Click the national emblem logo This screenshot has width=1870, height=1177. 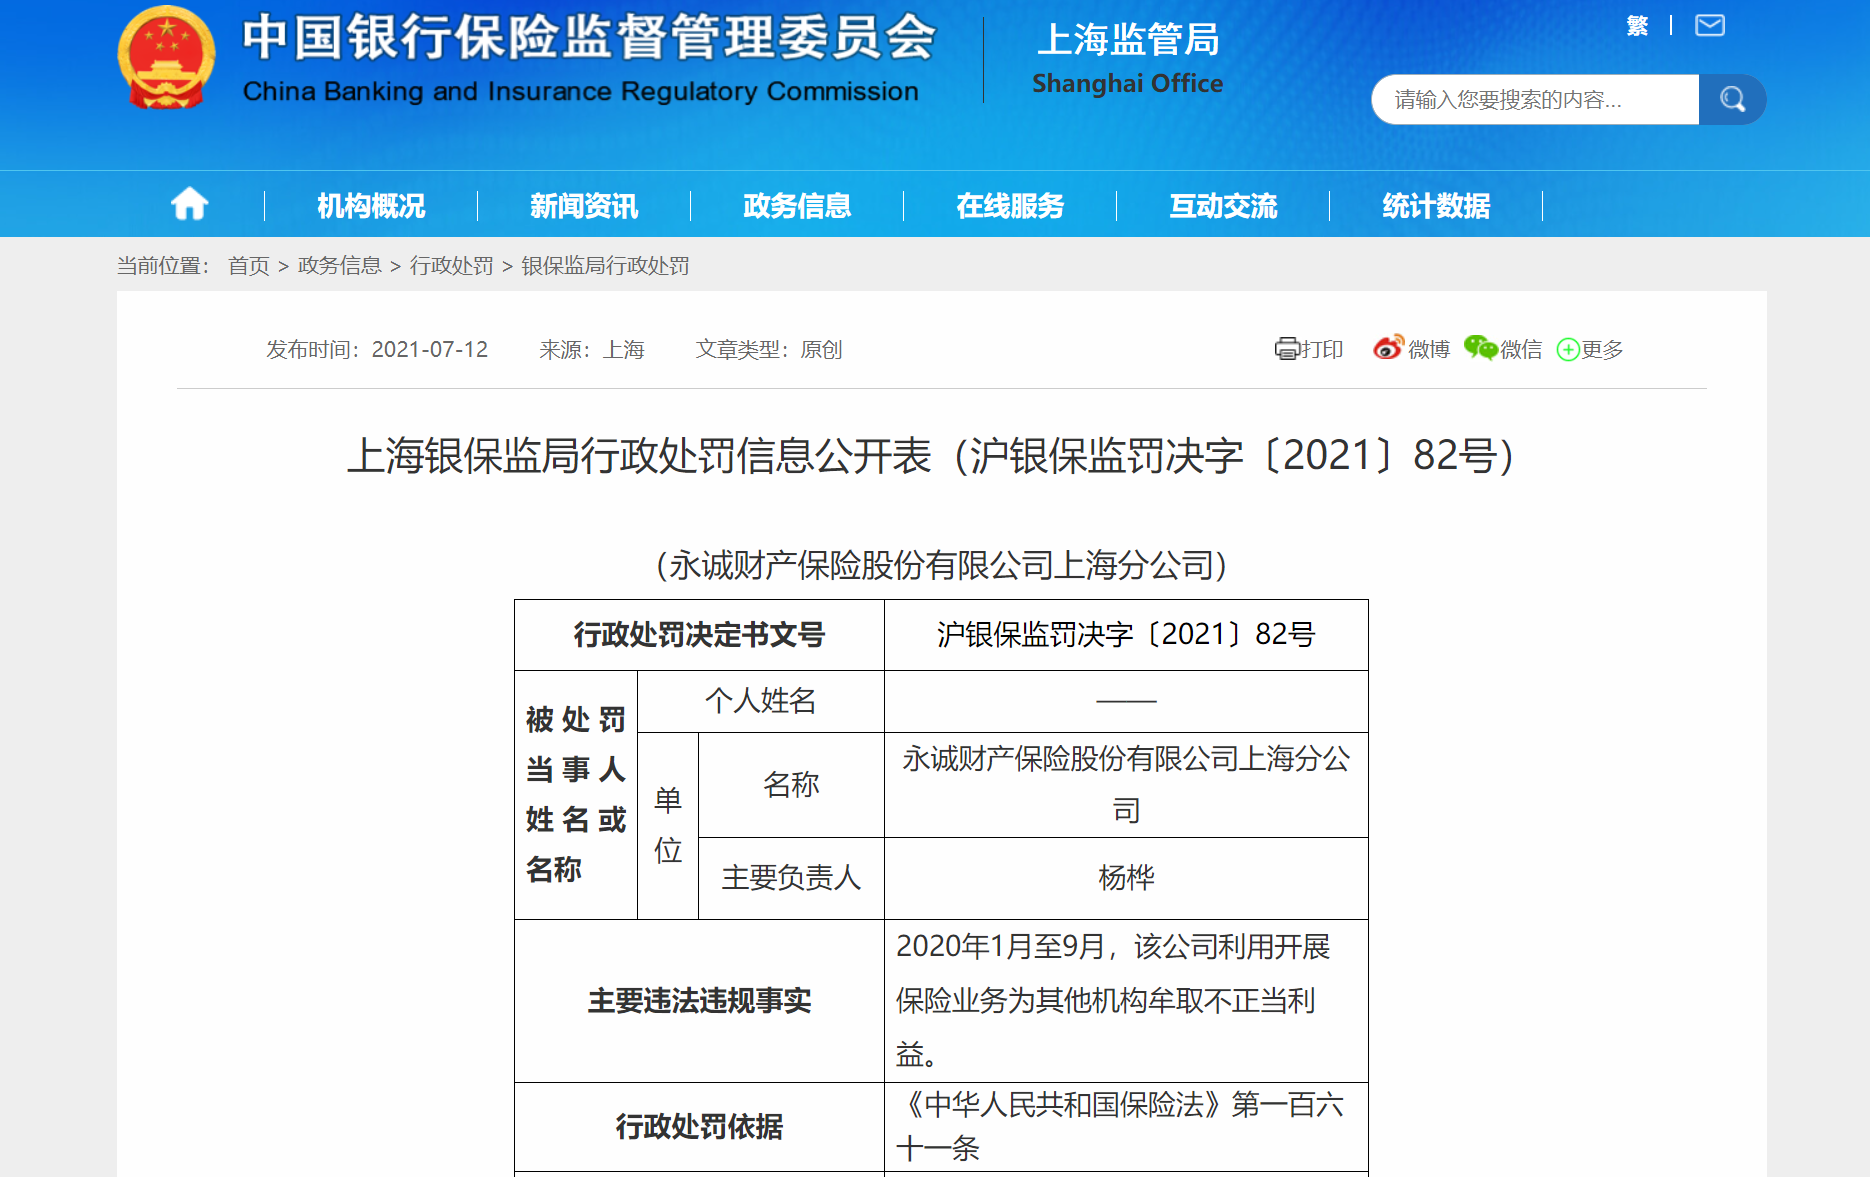click(166, 57)
